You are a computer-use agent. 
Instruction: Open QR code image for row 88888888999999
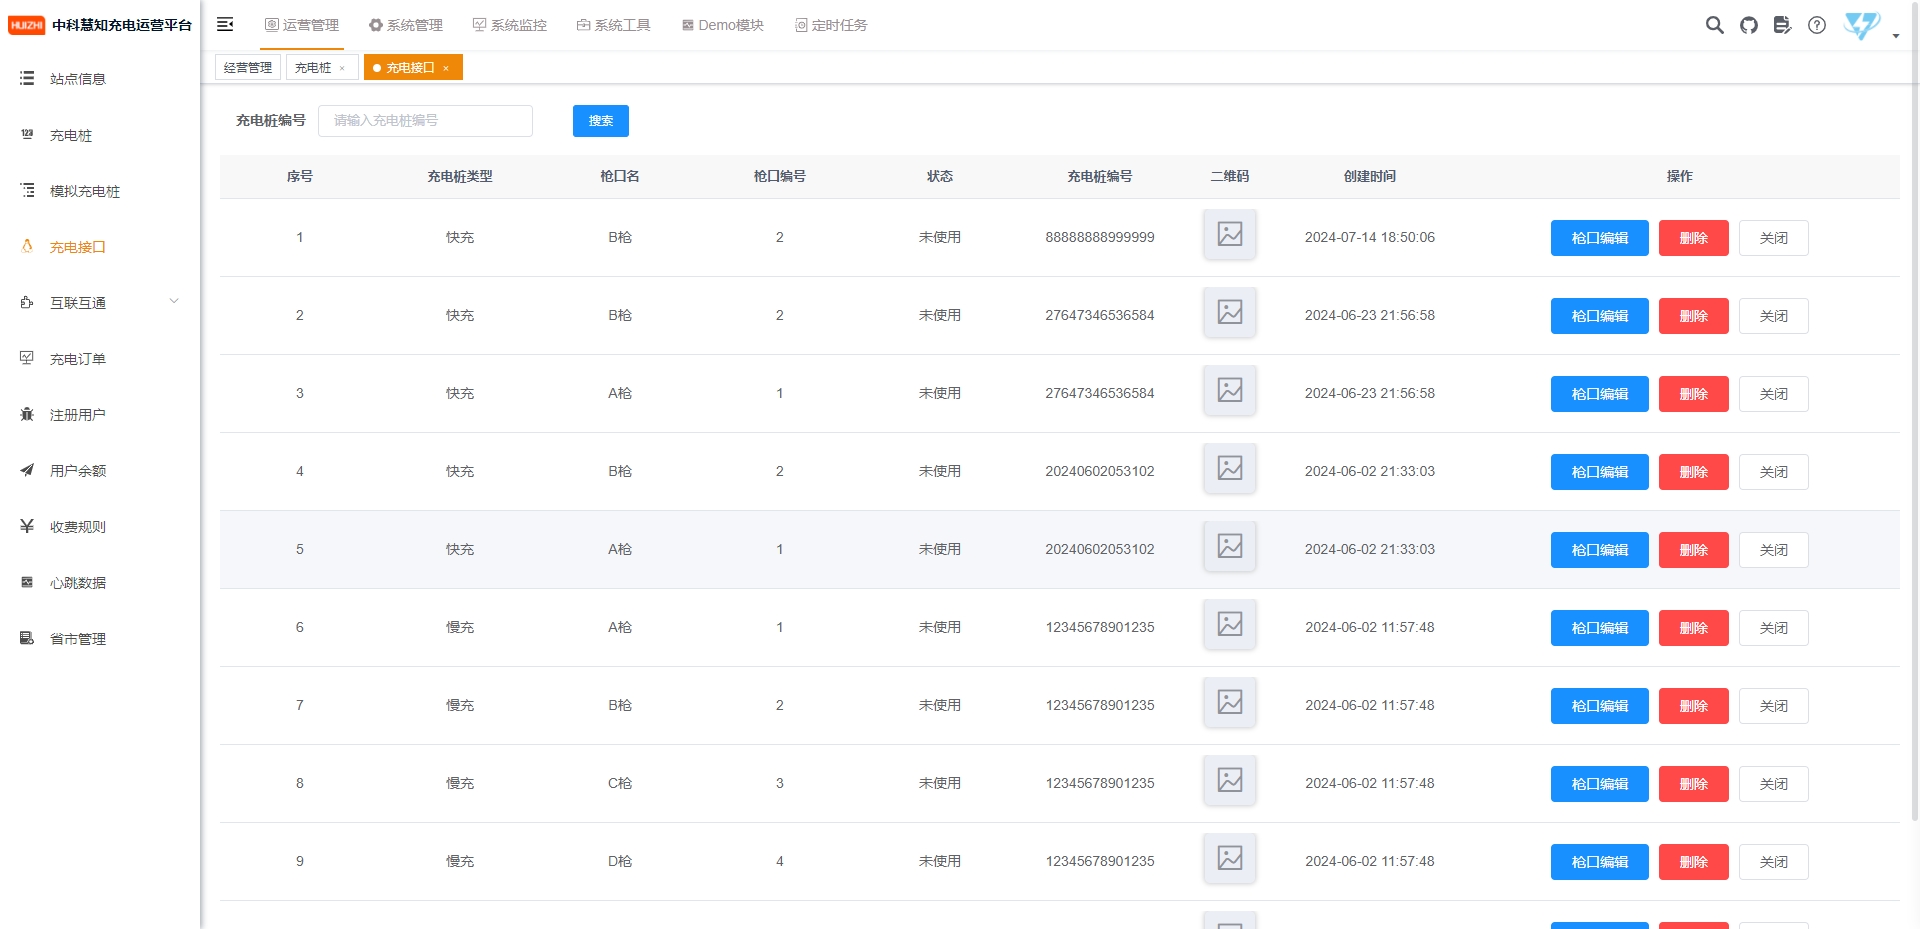point(1230,234)
